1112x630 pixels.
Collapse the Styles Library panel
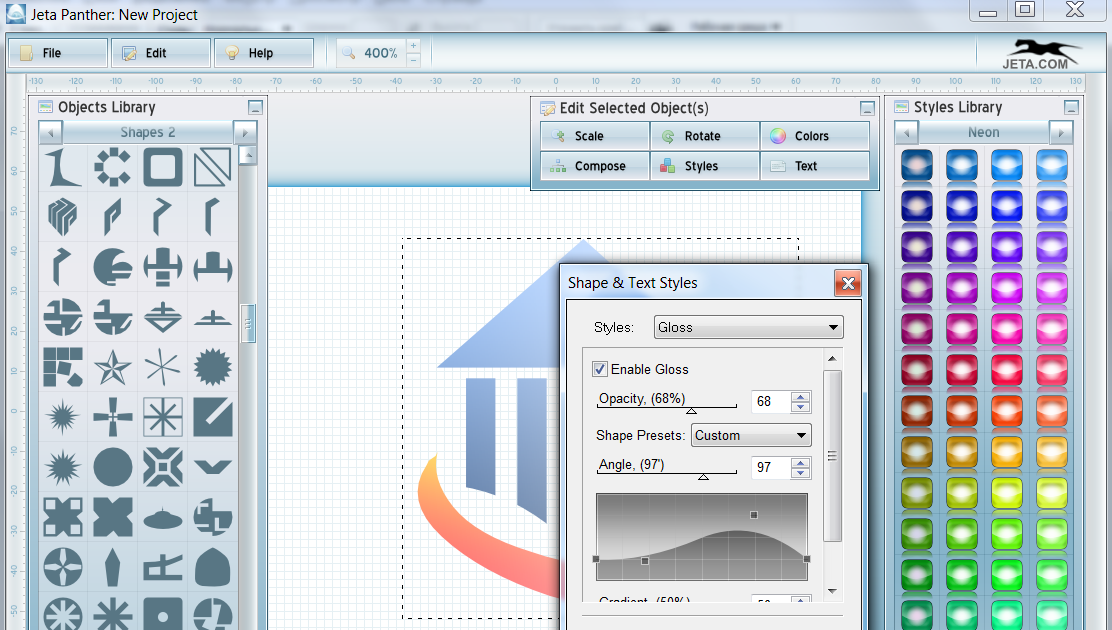[1072, 108]
